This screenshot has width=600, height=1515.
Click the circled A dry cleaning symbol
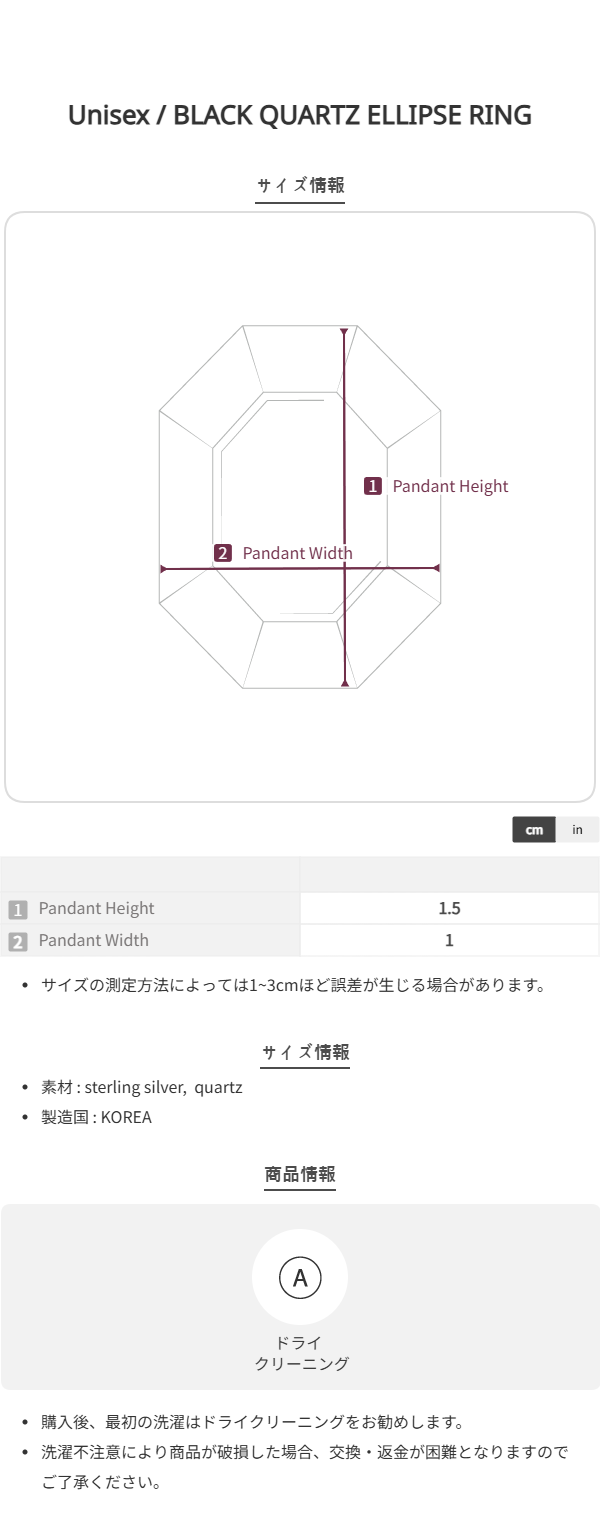click(x=300, y=1276)
